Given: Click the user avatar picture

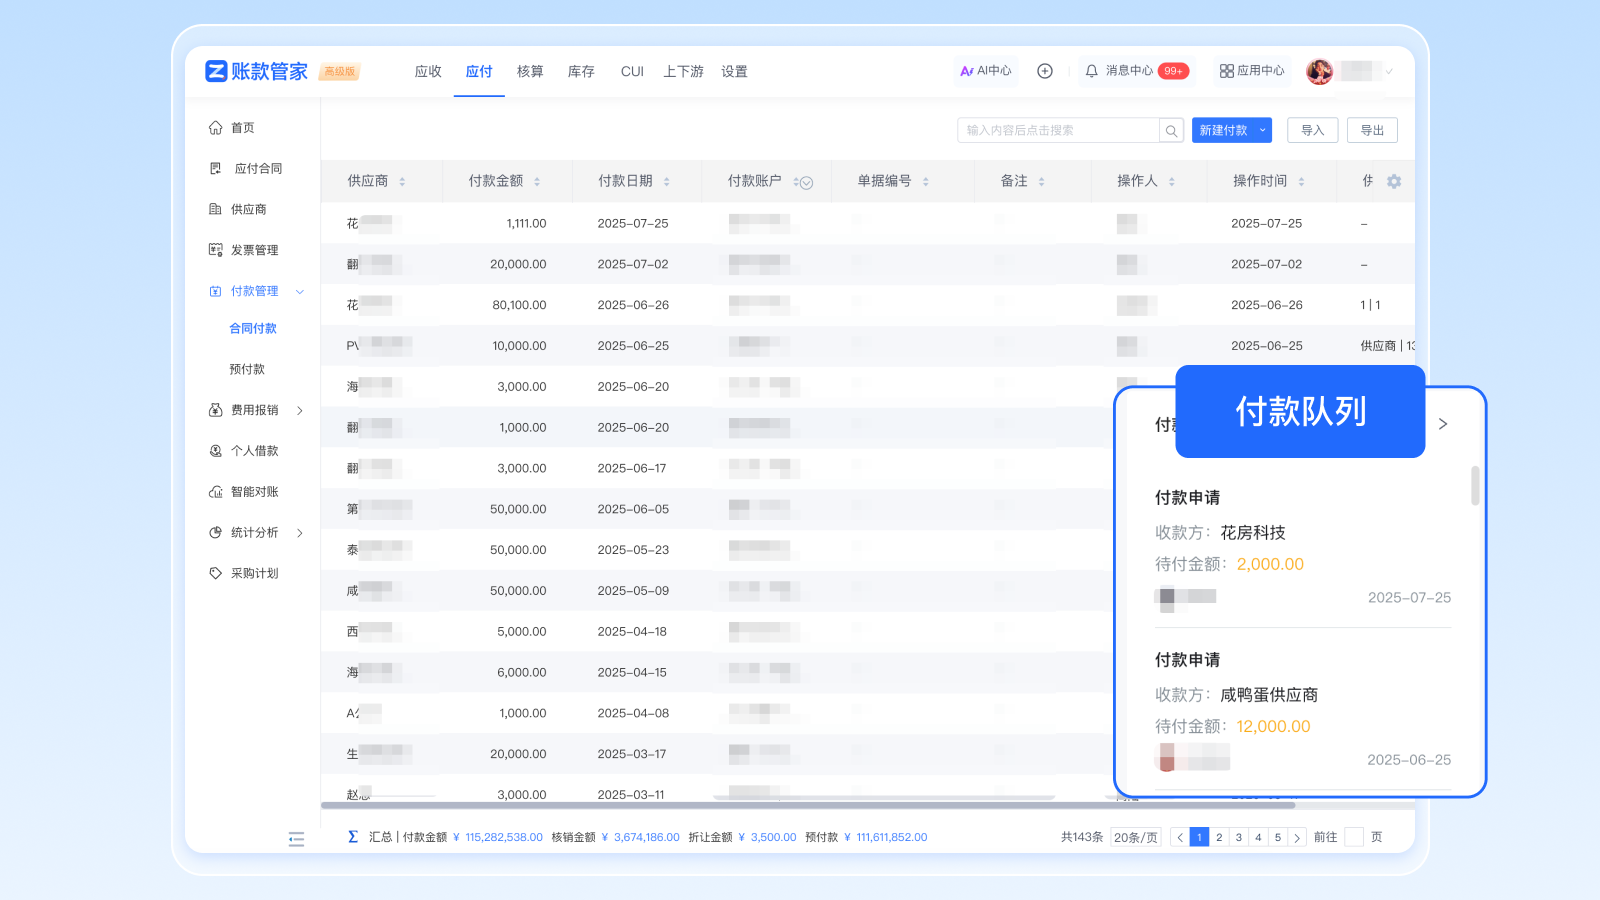Looking at the screenshot, I should point(1320,71).
